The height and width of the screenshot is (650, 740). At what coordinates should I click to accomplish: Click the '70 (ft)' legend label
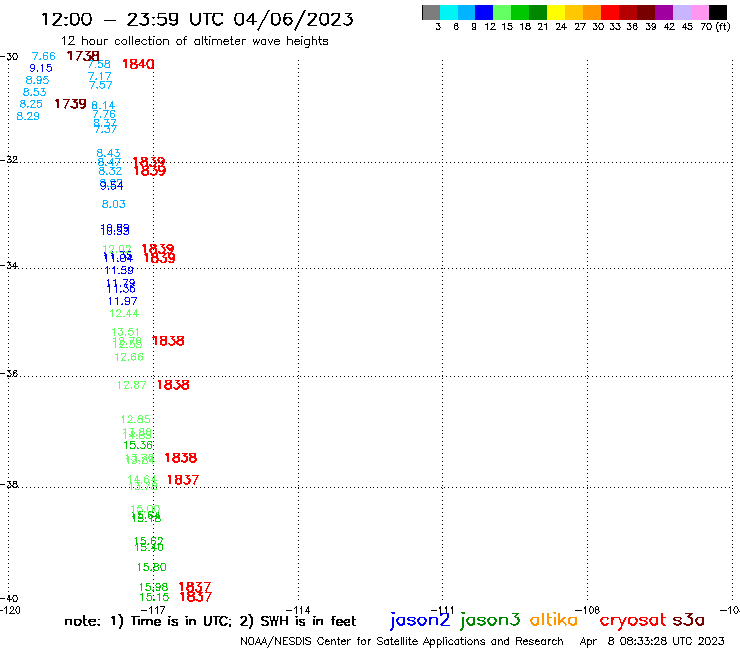[715, 26]
